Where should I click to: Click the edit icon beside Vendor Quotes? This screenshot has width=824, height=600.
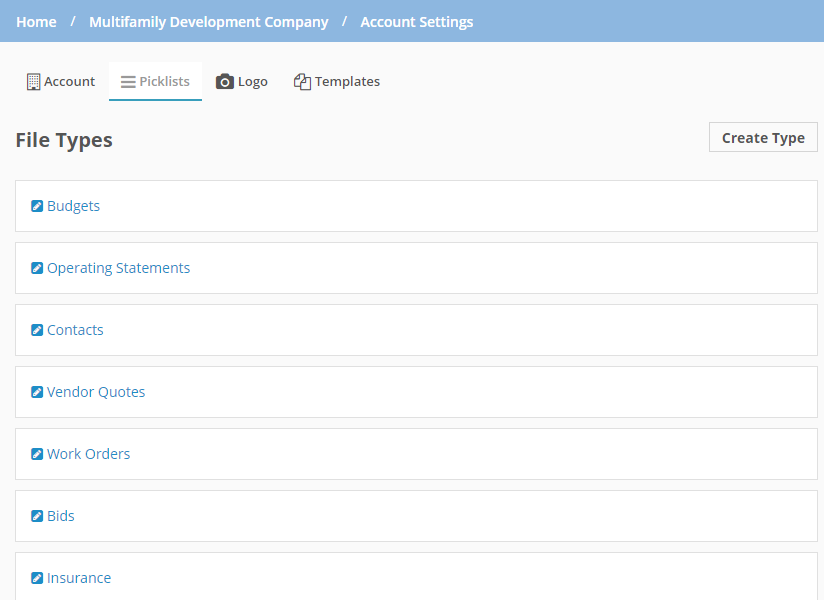click(x=37, y=392)
